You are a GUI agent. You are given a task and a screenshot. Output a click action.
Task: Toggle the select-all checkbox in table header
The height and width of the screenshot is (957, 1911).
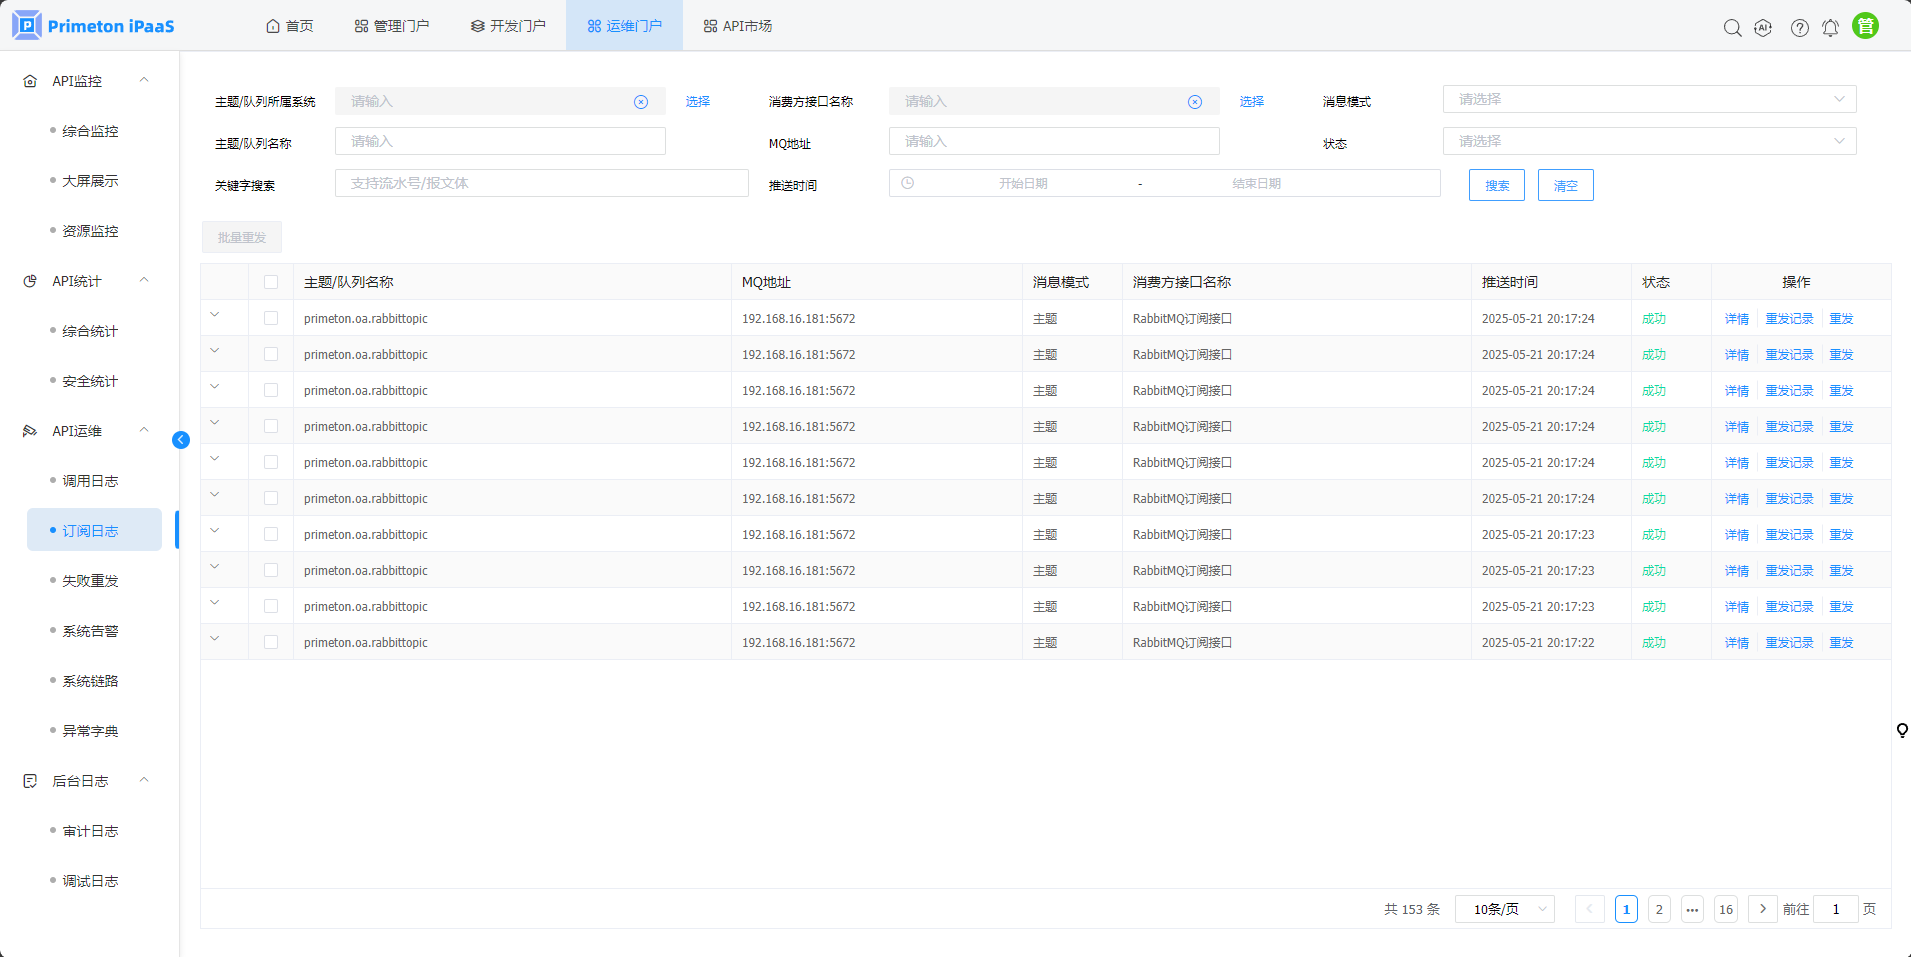tap(271, 282)
